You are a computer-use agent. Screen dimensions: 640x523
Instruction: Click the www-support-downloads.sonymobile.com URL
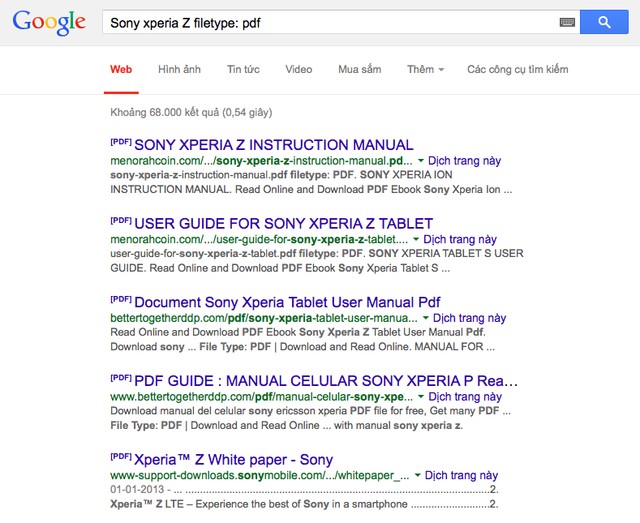click(260, 475)
